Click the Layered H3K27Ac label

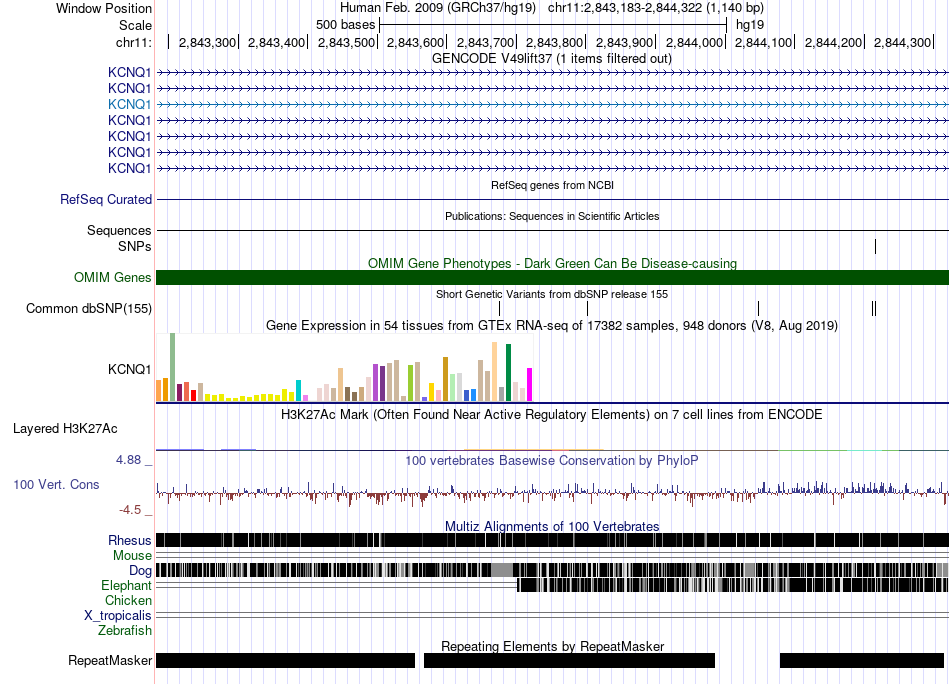[x=65, y=429]
